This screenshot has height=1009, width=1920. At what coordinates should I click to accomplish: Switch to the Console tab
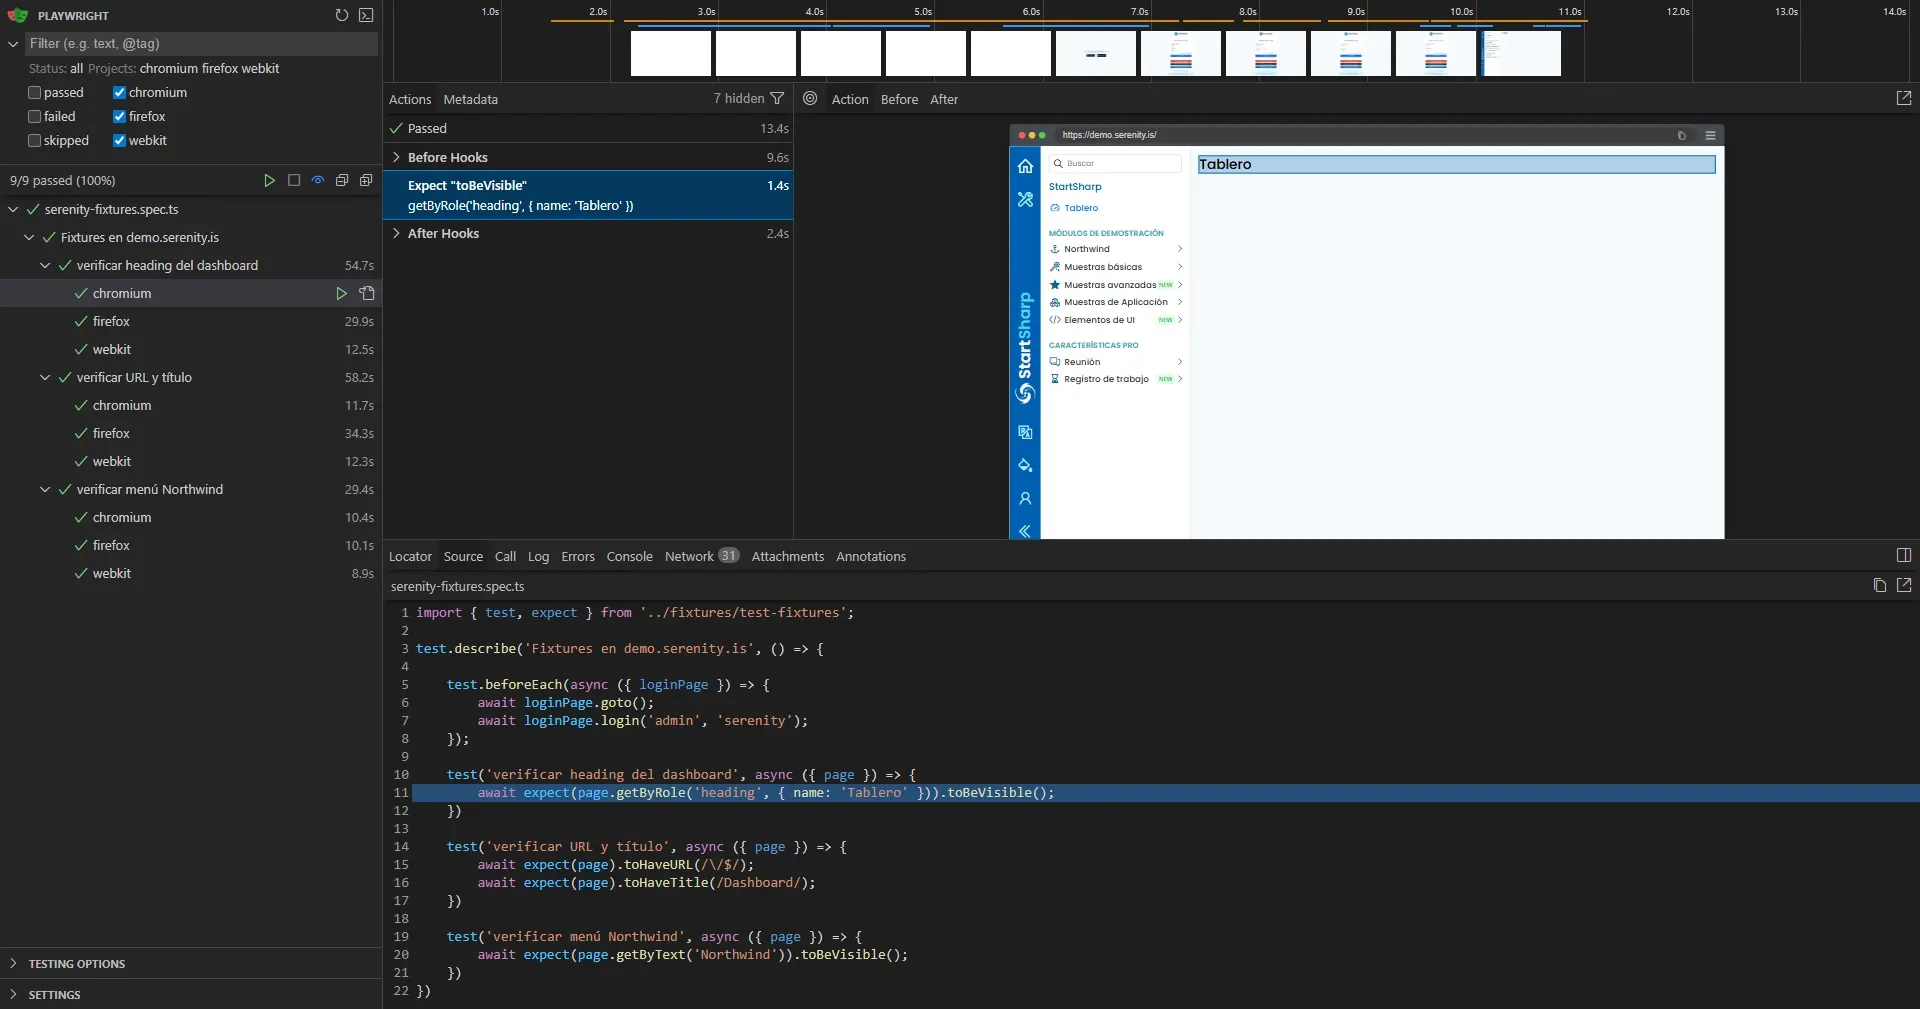(629, 557)
